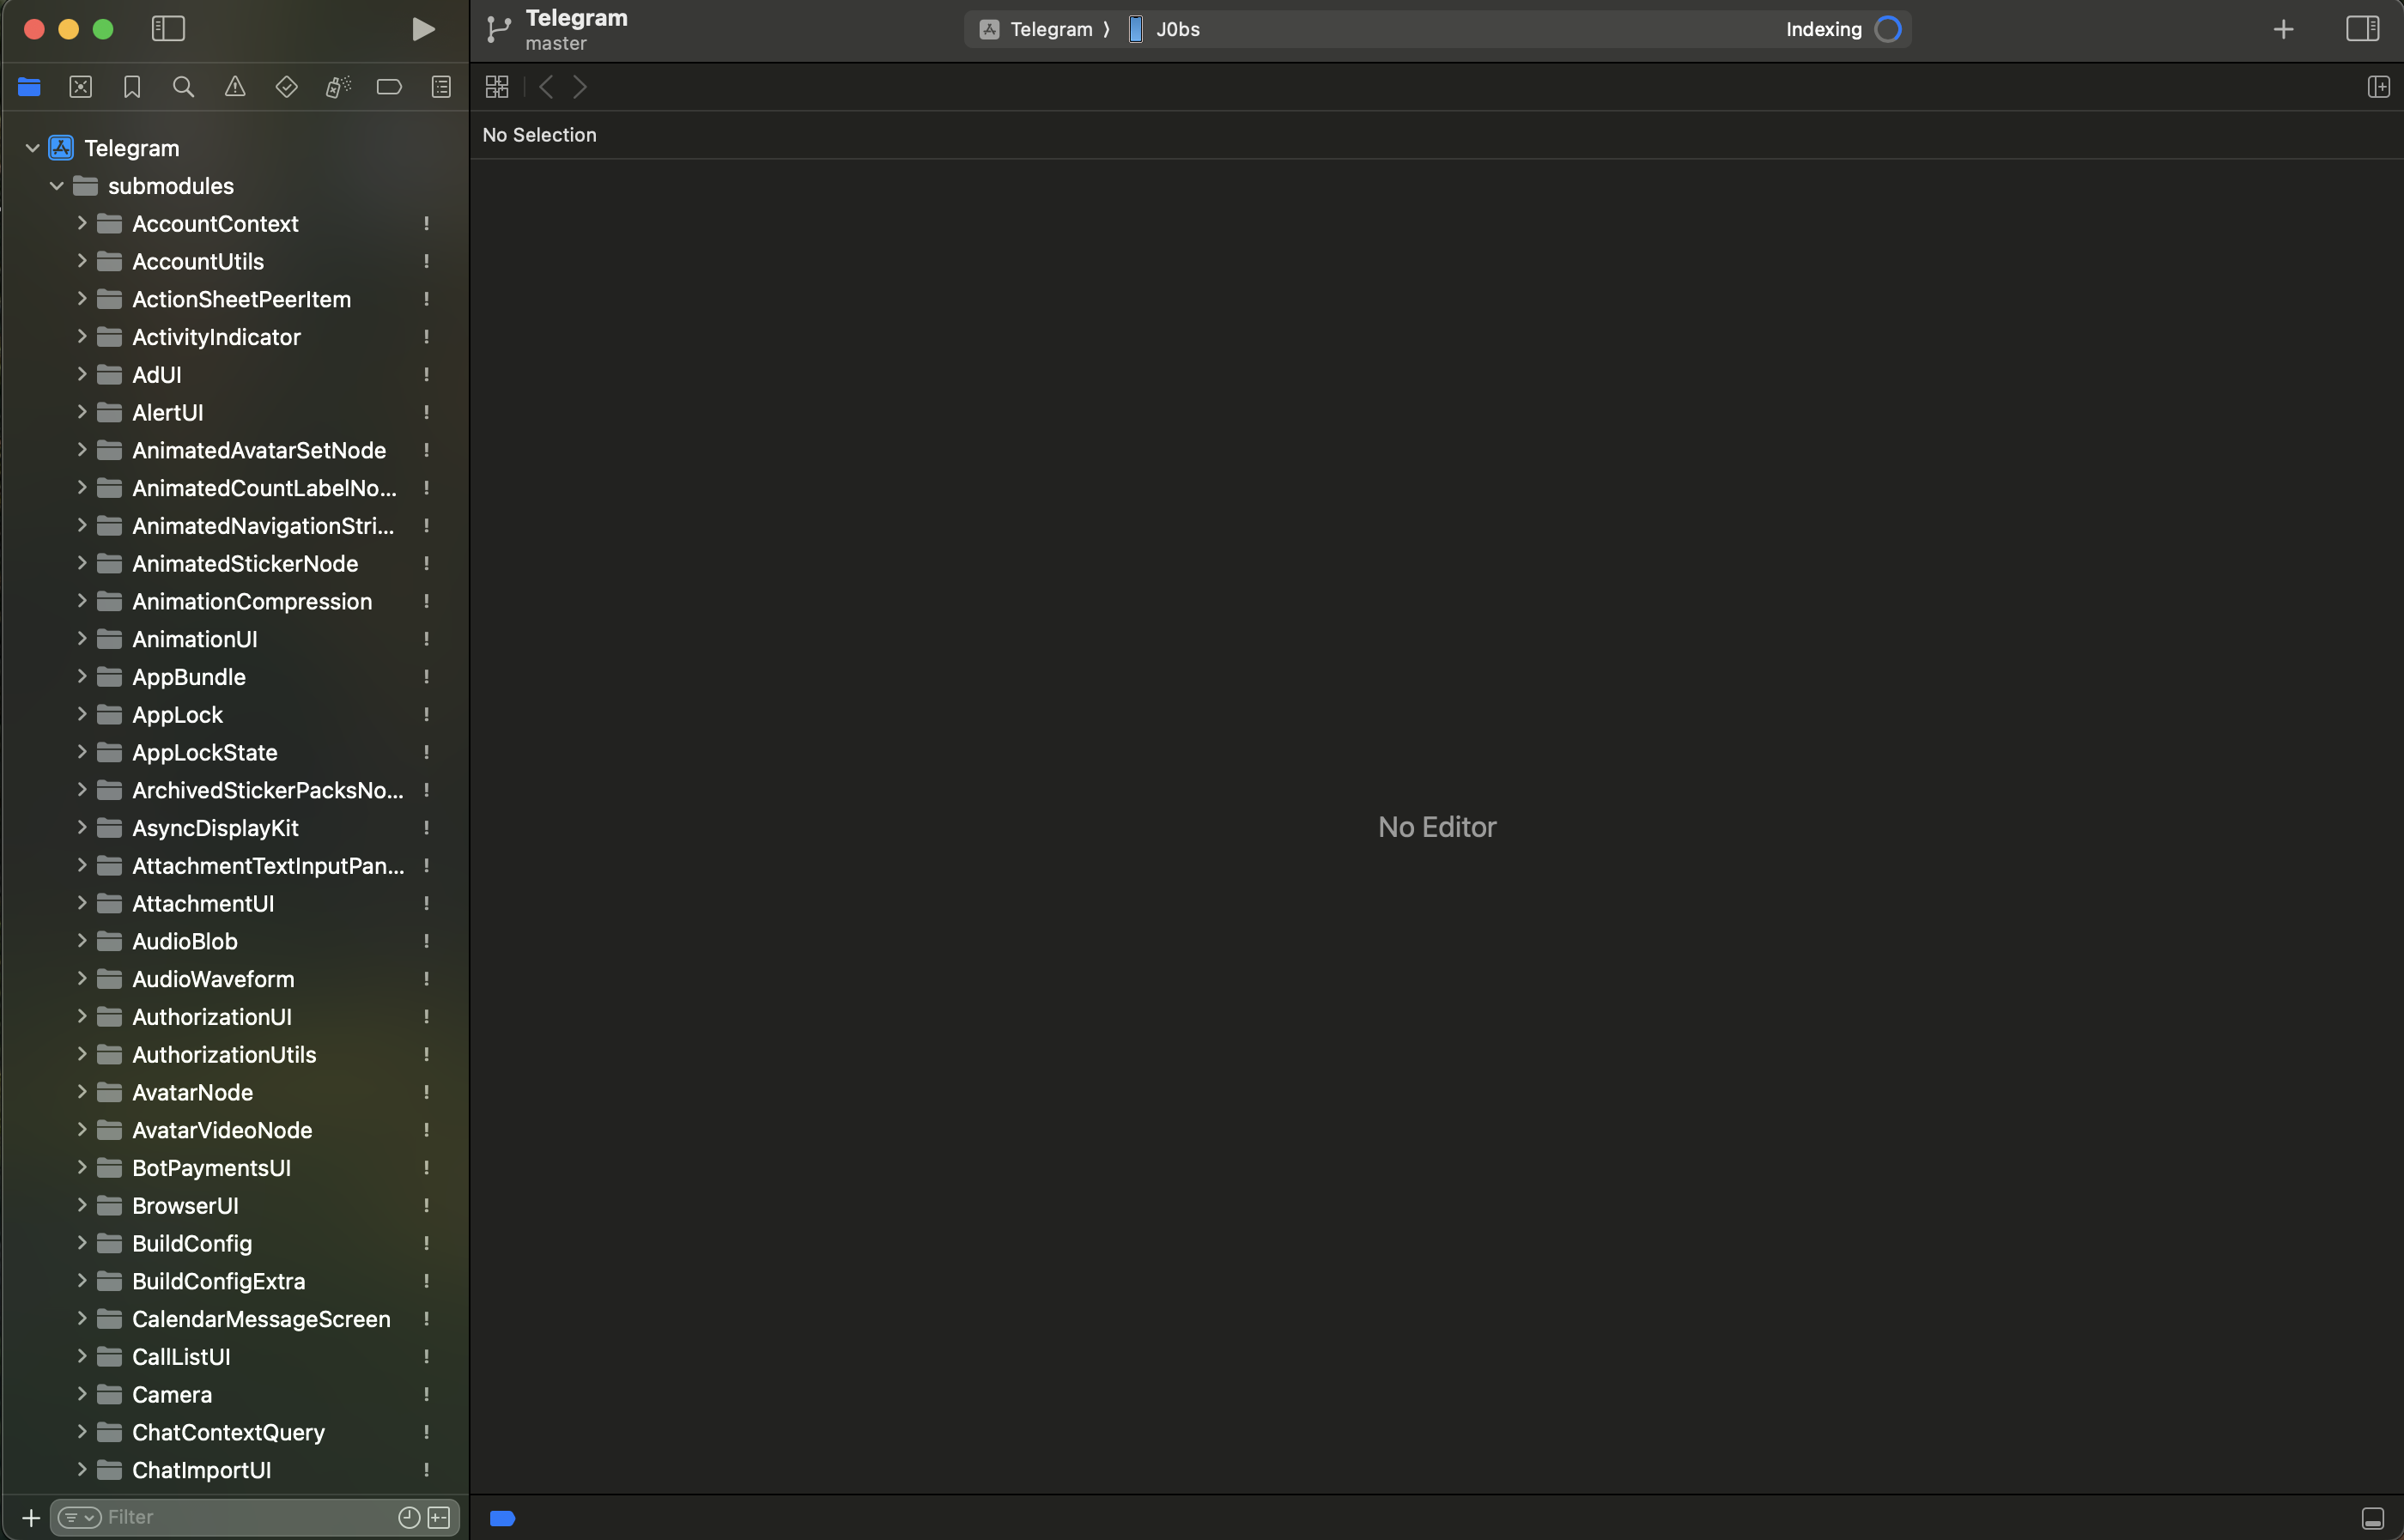Open the Project navigator folder icon
This screenshot has width=2404, height=1540.
(x=29, y=87)
